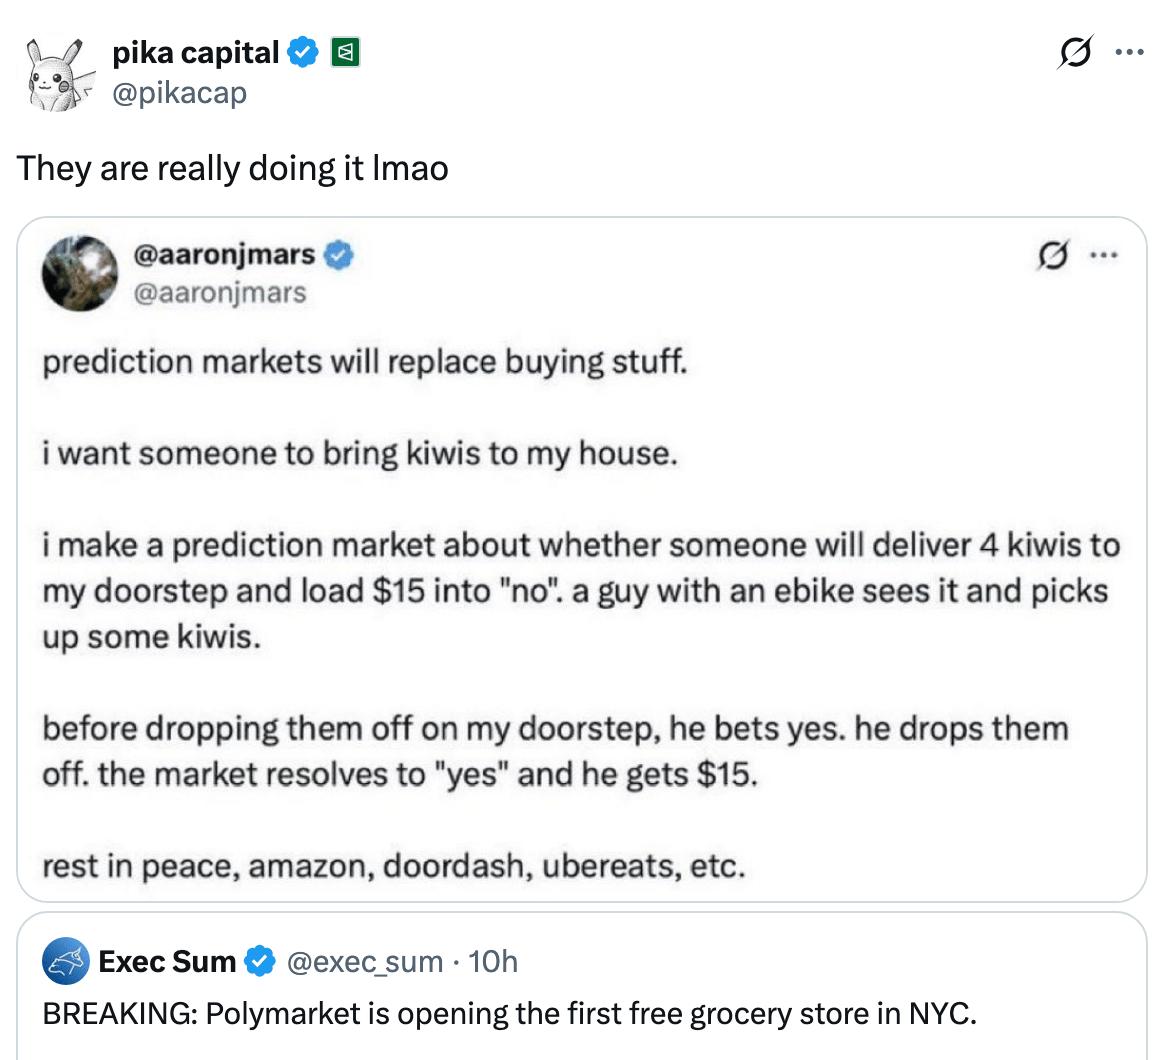Click the Exec Sum profile avatar icon
Viewport: 1162px width, 1060px height.
click(66, 962)
